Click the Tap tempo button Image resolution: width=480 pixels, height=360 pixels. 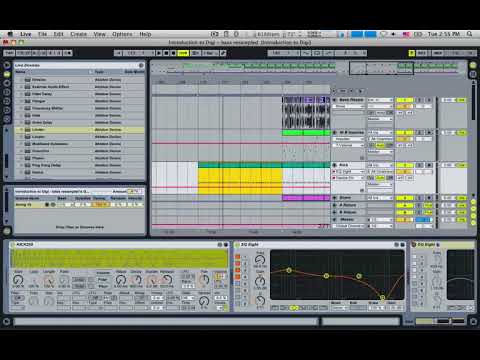point(9,53)
